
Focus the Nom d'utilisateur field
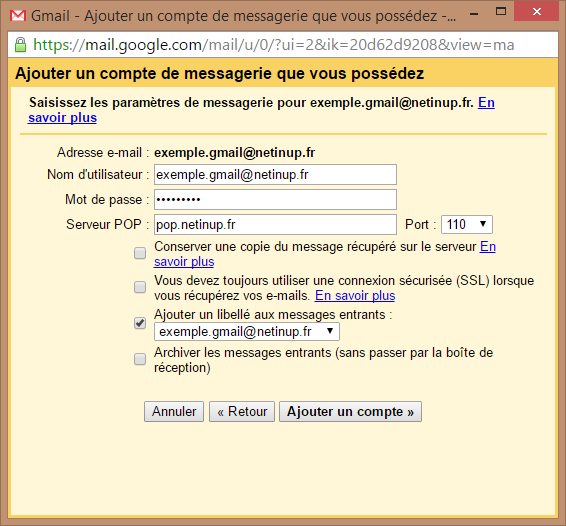click(275, 175)
